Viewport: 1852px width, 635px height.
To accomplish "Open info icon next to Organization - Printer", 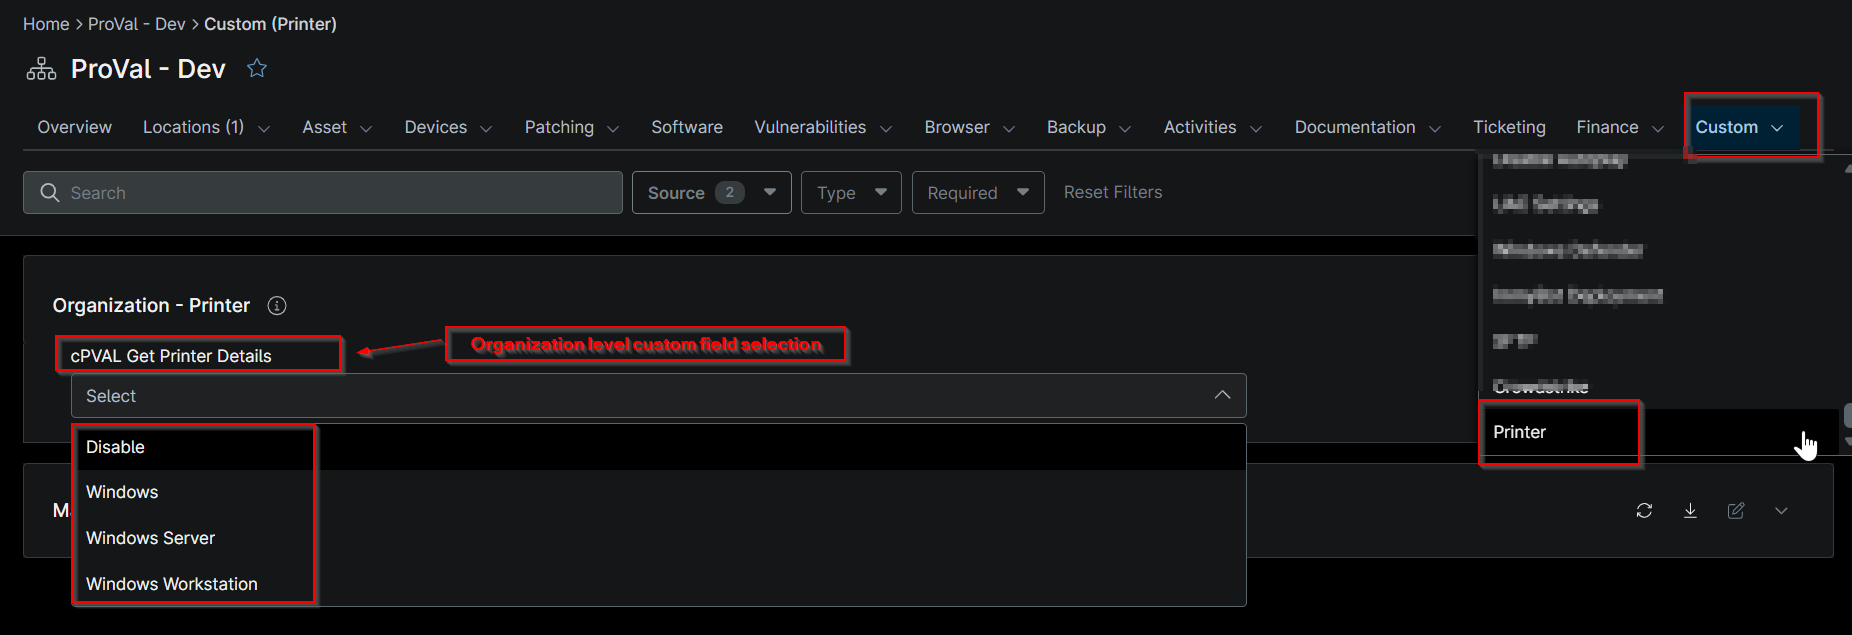I will click(277, 306).
